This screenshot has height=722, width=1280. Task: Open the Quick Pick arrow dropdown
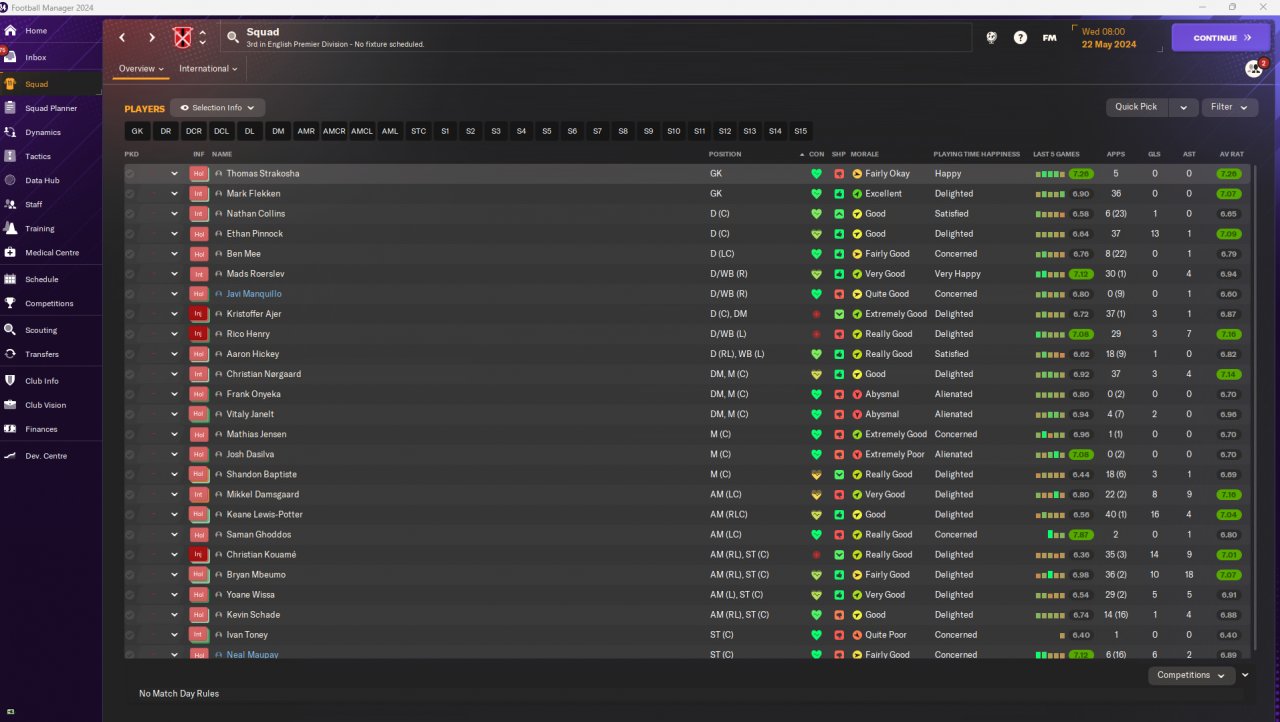tap(1183, 107)
